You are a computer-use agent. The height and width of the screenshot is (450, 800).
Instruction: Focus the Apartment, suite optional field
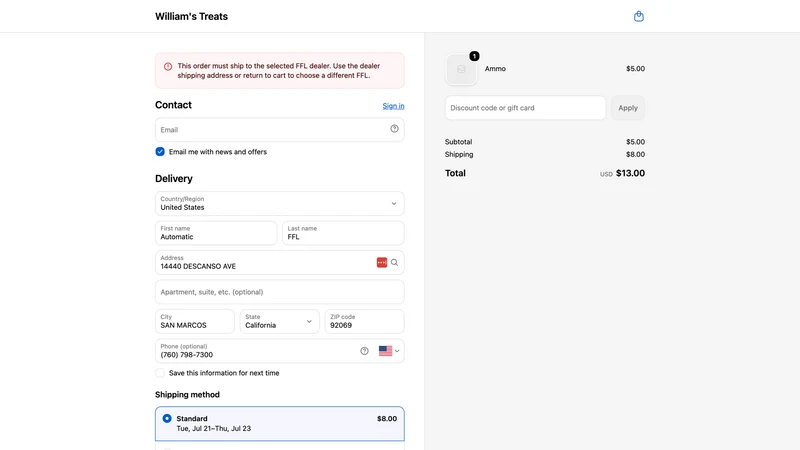280,292
